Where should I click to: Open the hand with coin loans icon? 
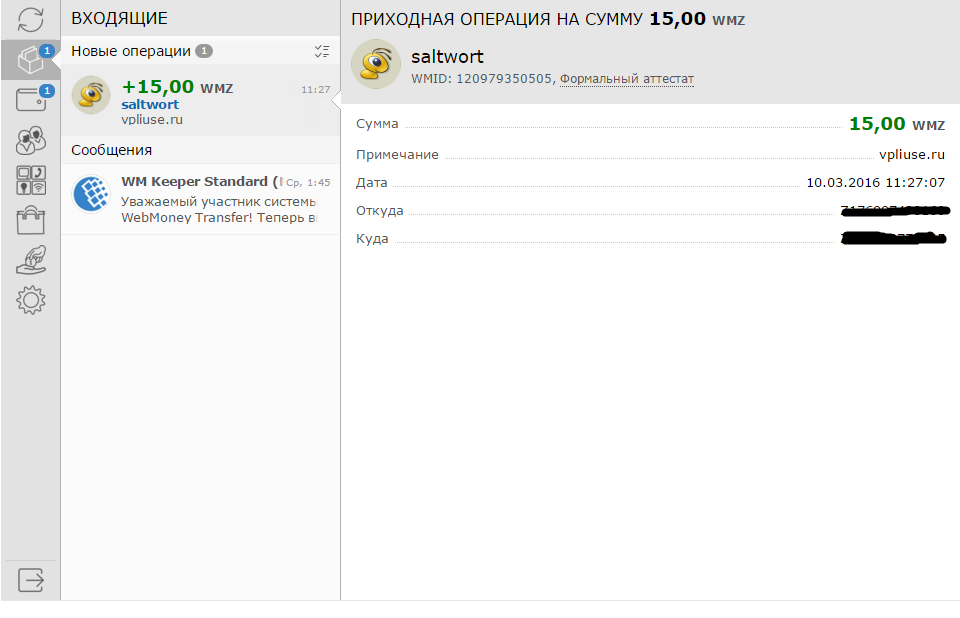click(31, 260)
